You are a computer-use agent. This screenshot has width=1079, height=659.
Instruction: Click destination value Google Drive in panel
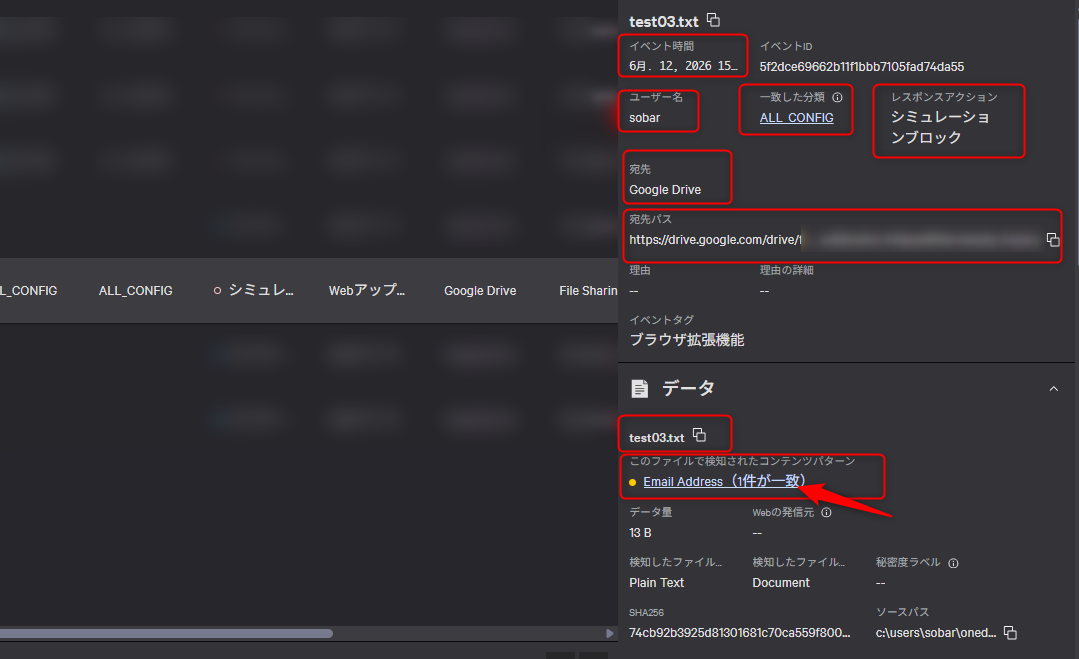click(x=665, y=190)
